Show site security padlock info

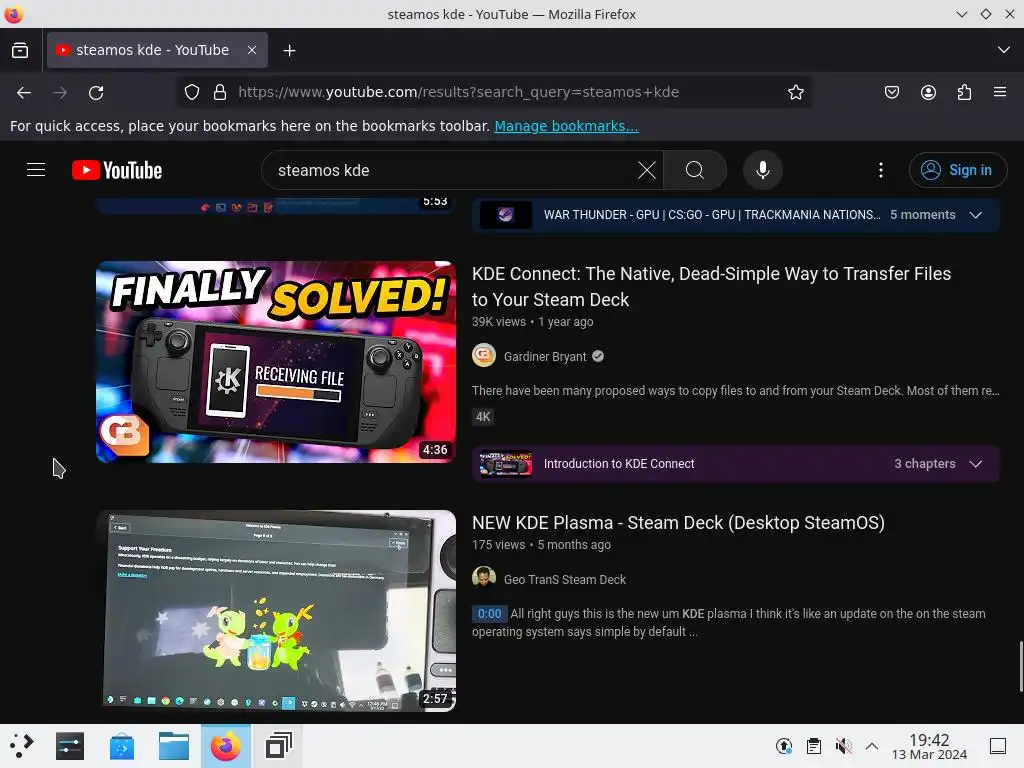[220, 92]
